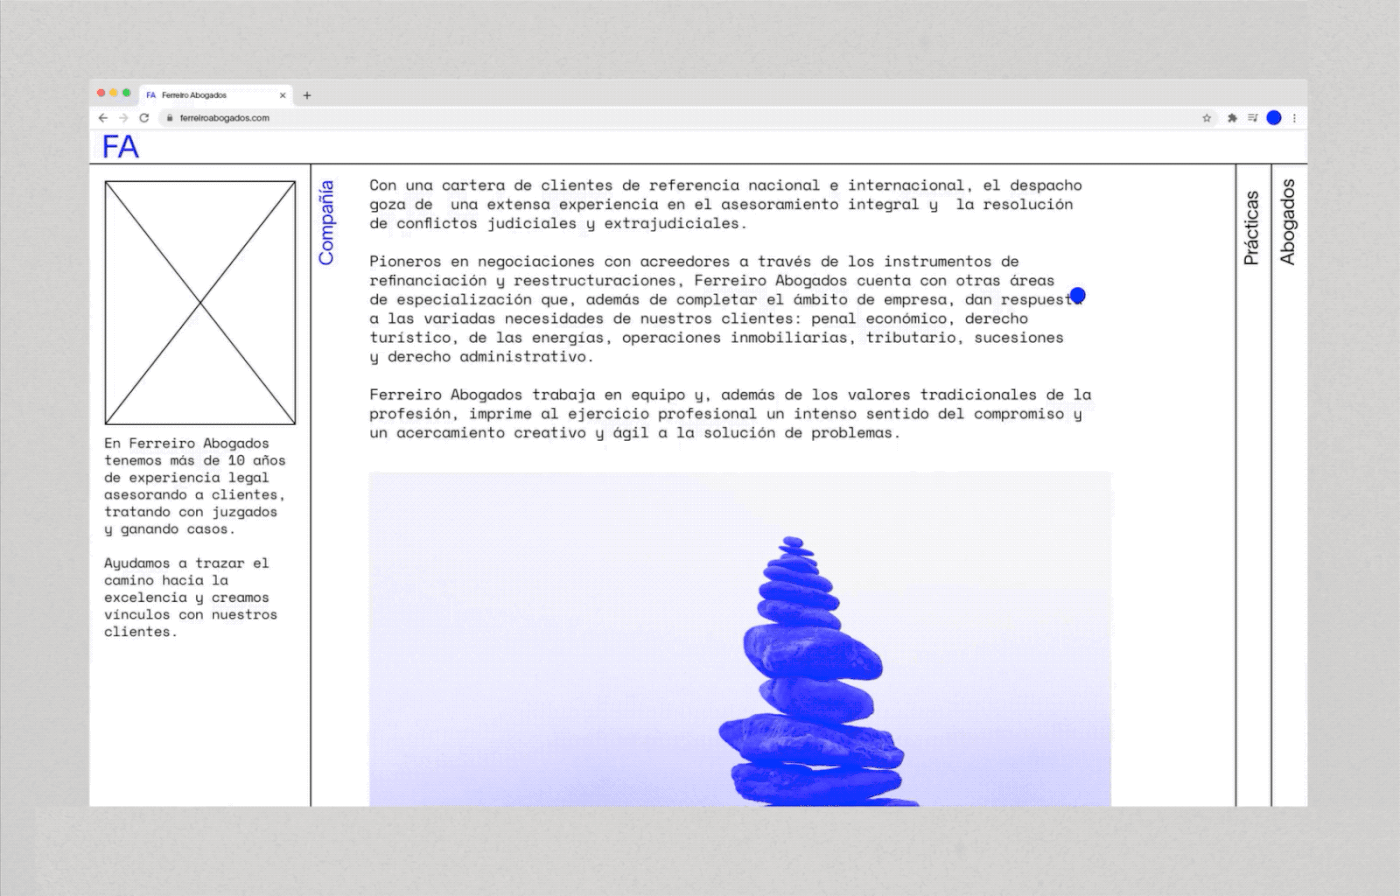Click paragraph starting 'Con una cartera de clientes'
The image size is (1400, 896).
coord(726,204)
